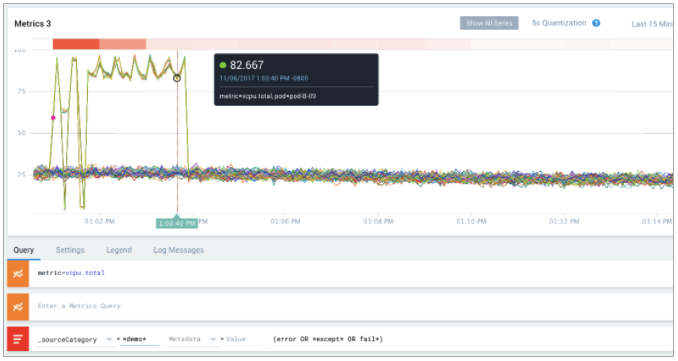Click the Metrics 3 panel title
This screenshot has height=361, width=678.
(32, 24)
